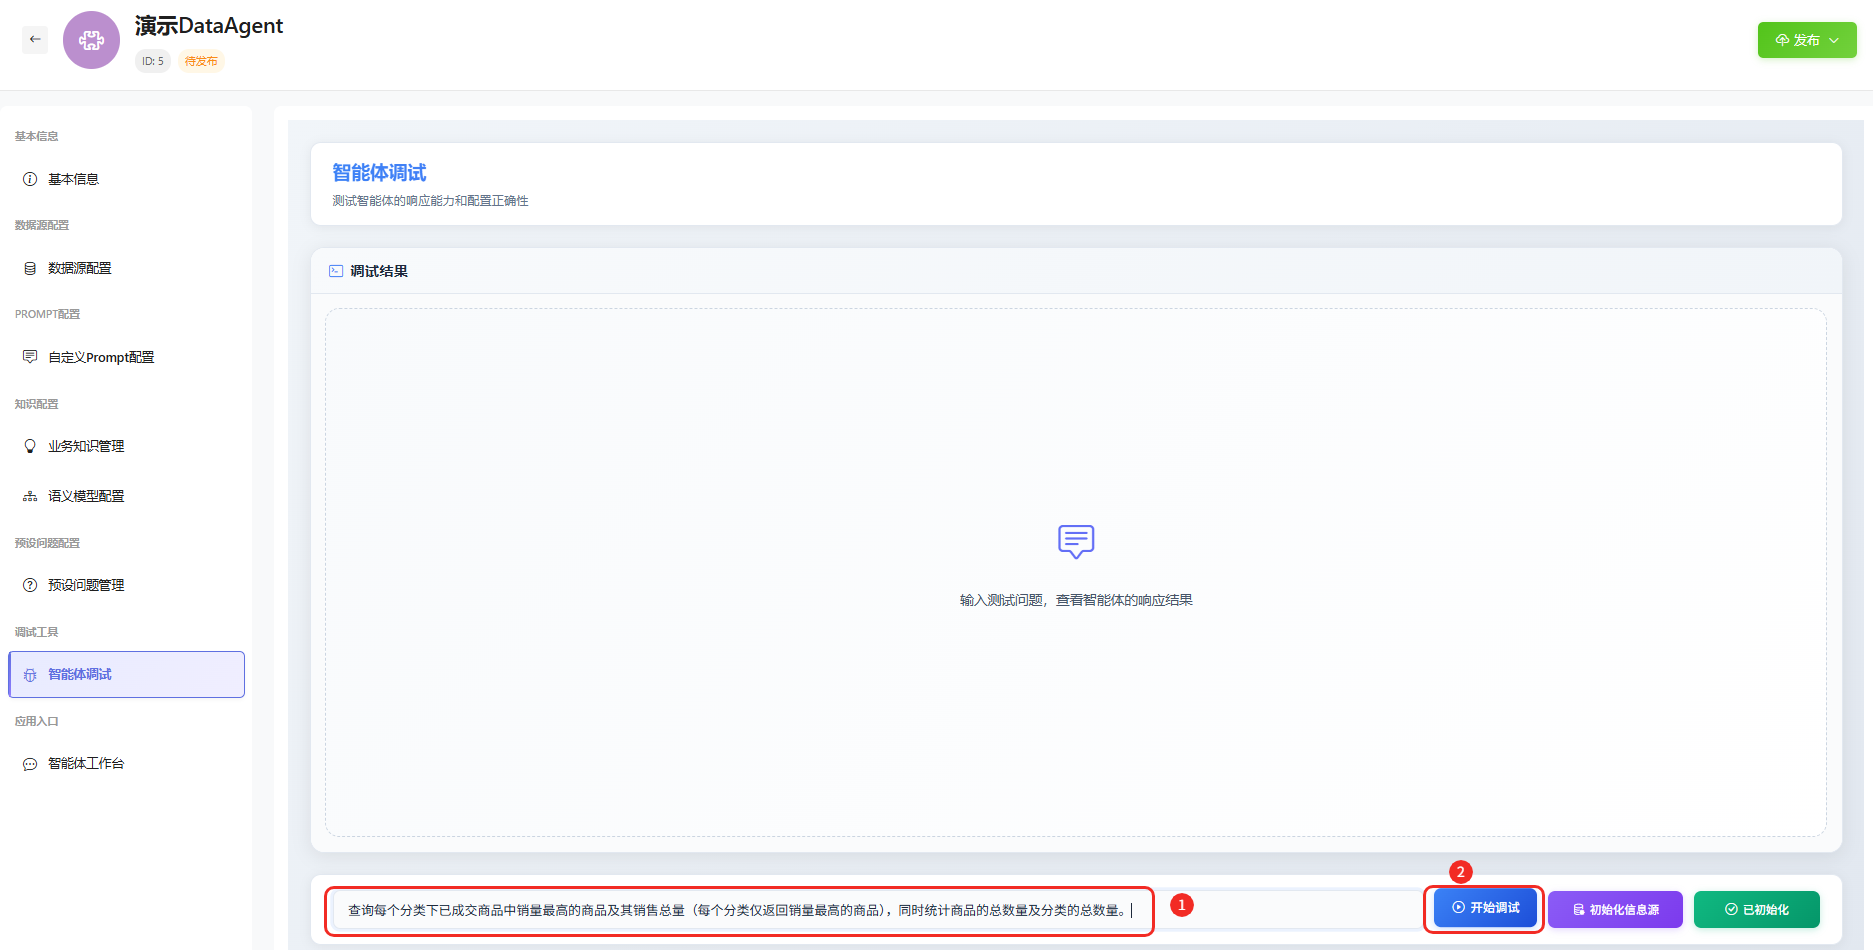Screen dimensions: 1873x950
Task: Click the chat icon for 智能体工作台
Action: (29, 763)
